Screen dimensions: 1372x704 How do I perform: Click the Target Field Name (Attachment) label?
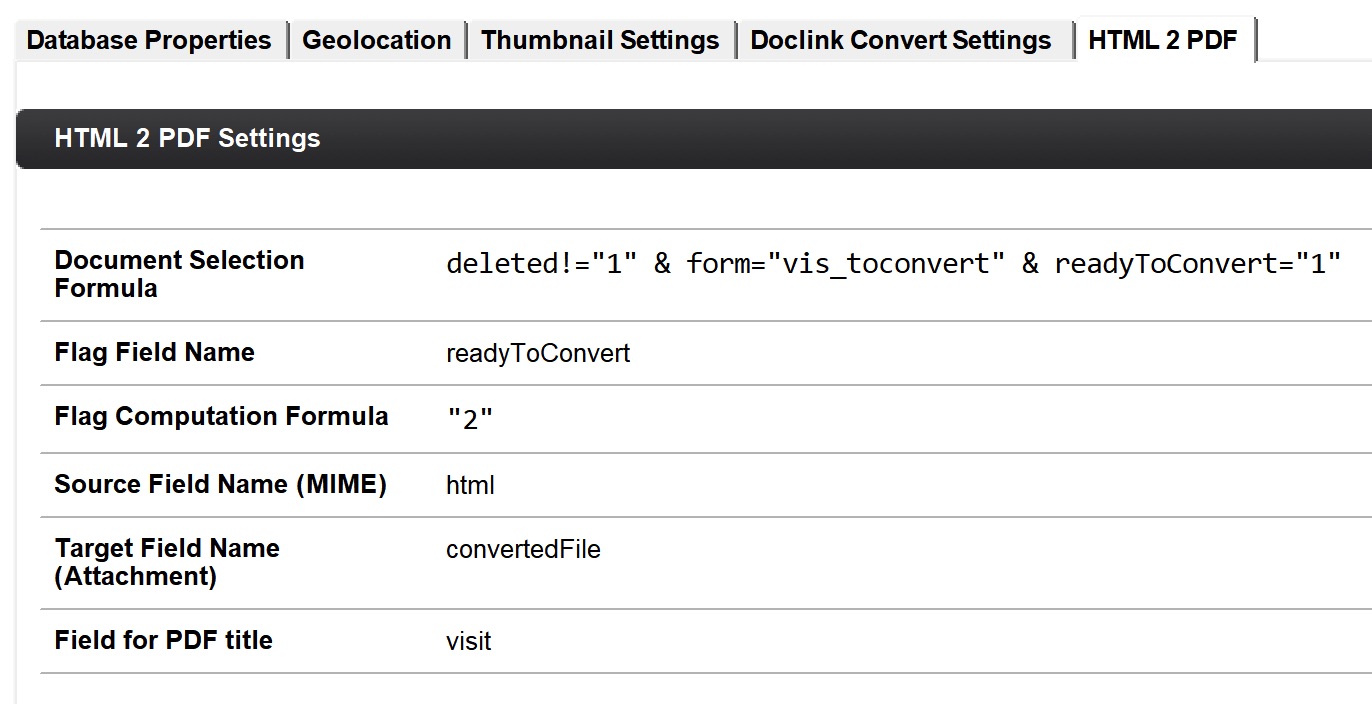tap(167, 562)
